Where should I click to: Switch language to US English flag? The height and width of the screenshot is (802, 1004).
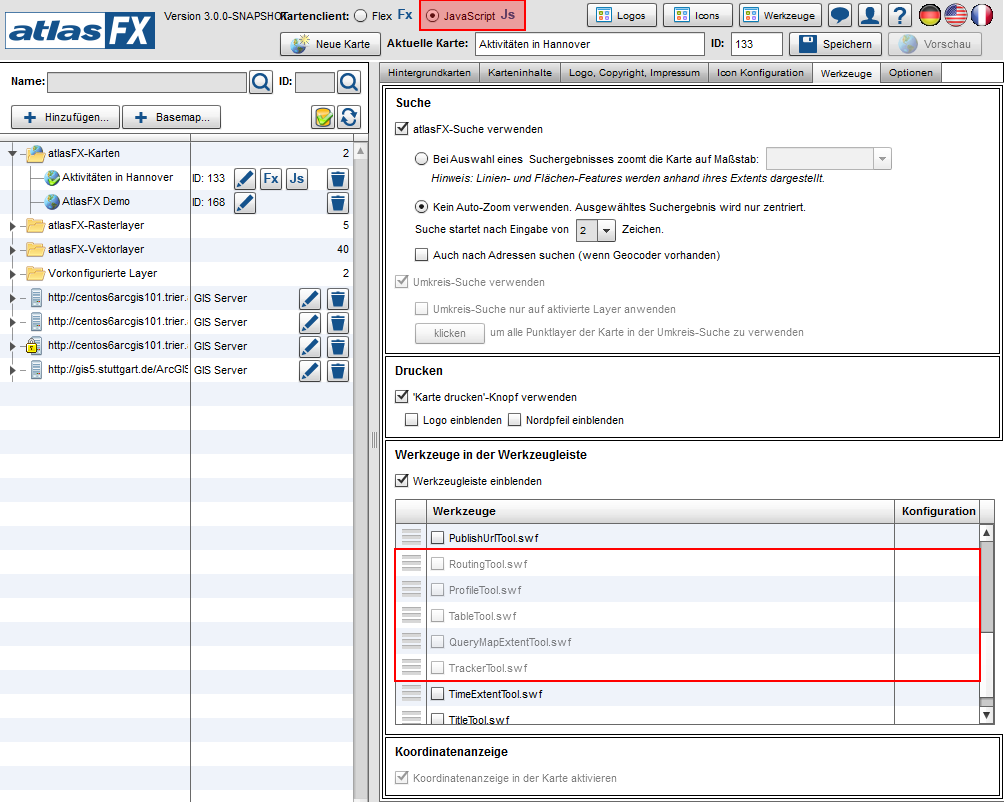(955, 15)
